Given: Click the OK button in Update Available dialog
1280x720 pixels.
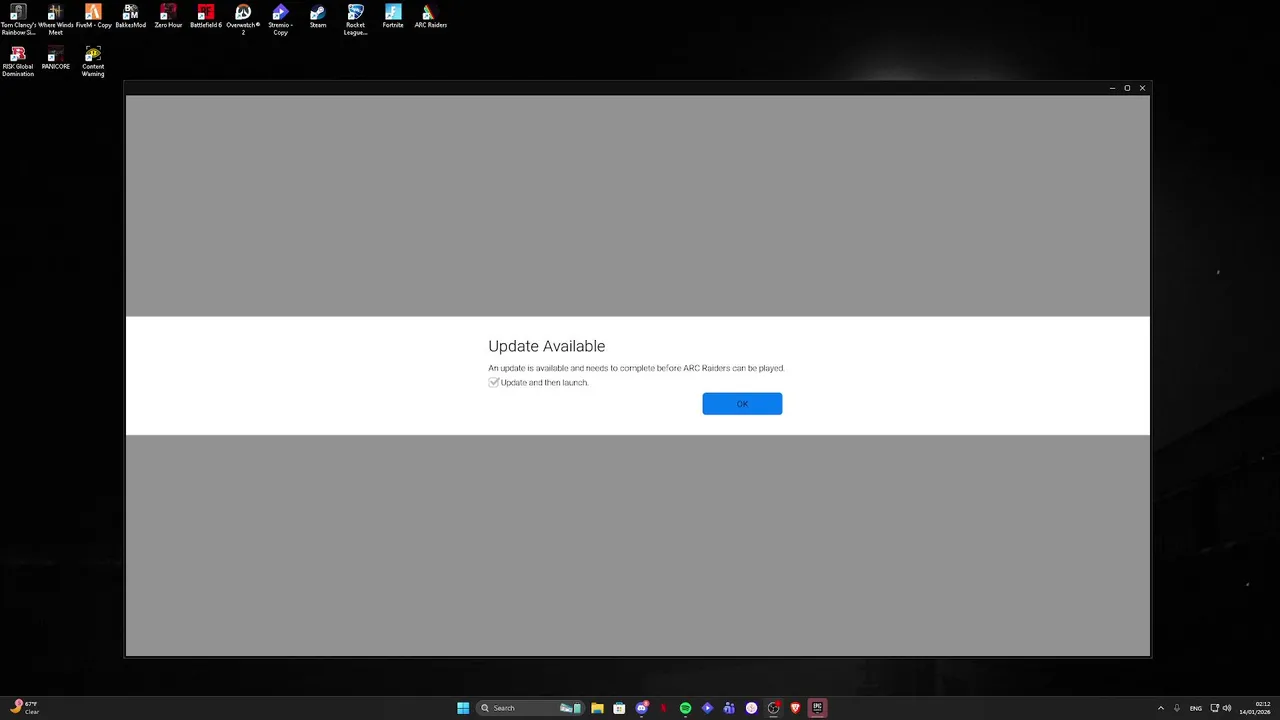Looking at the screenshot, I should tap(742, 403).
